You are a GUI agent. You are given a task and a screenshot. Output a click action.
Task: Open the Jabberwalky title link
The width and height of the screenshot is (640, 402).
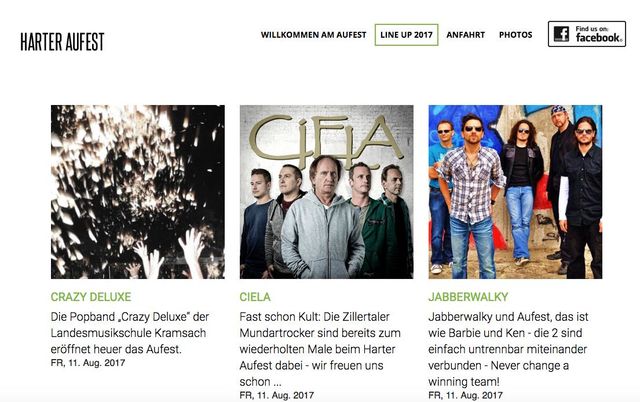468,297
